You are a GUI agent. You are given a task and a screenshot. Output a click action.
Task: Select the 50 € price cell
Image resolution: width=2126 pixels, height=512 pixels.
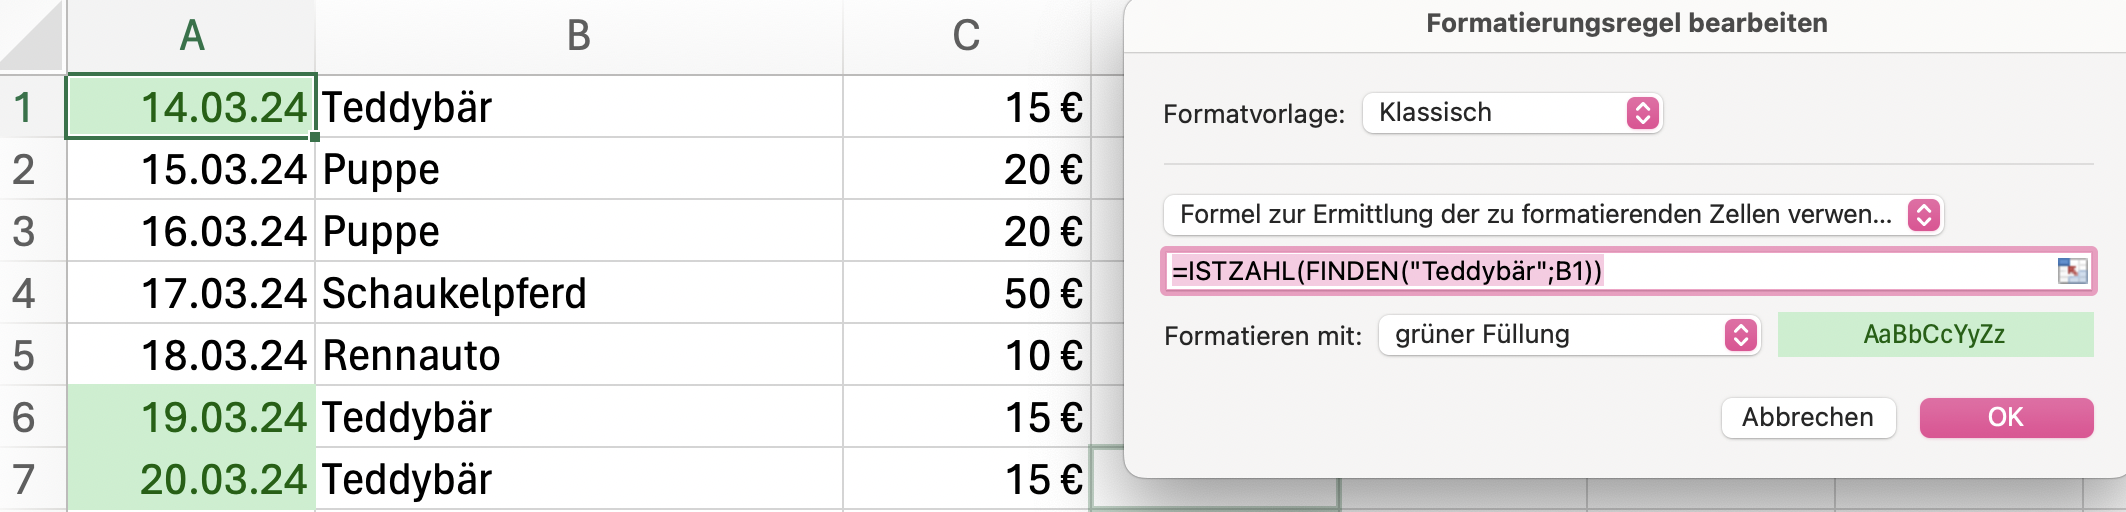[x=966, y=293]
